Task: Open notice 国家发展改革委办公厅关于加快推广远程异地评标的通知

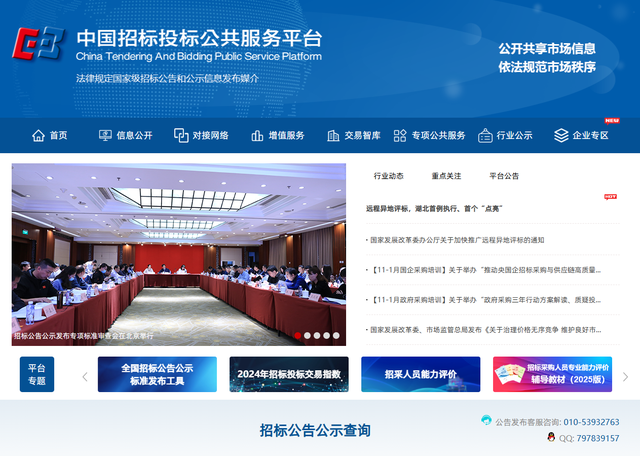Action: (x=457, y=240)
